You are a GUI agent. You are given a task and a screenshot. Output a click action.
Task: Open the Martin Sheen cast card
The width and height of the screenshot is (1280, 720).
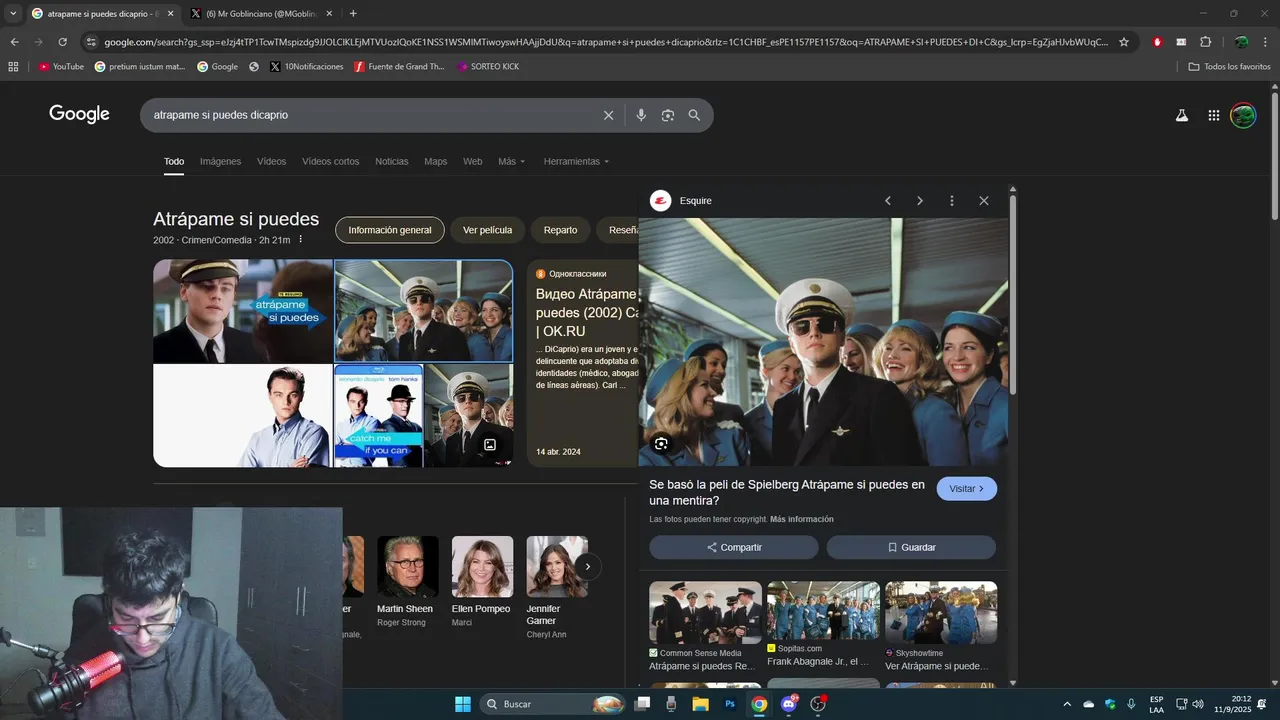coord(407,582)
